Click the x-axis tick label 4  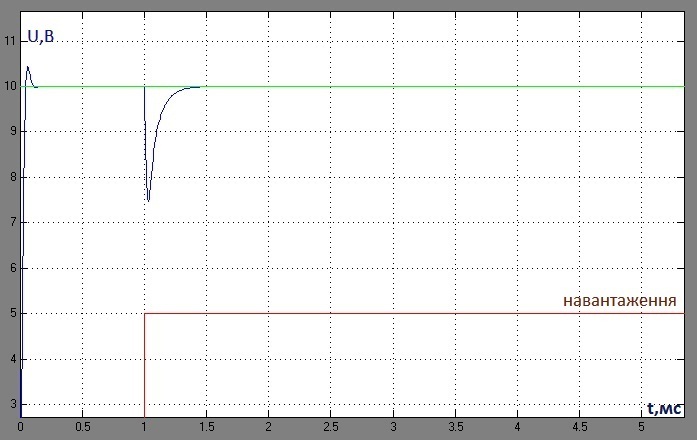point(517,427)
